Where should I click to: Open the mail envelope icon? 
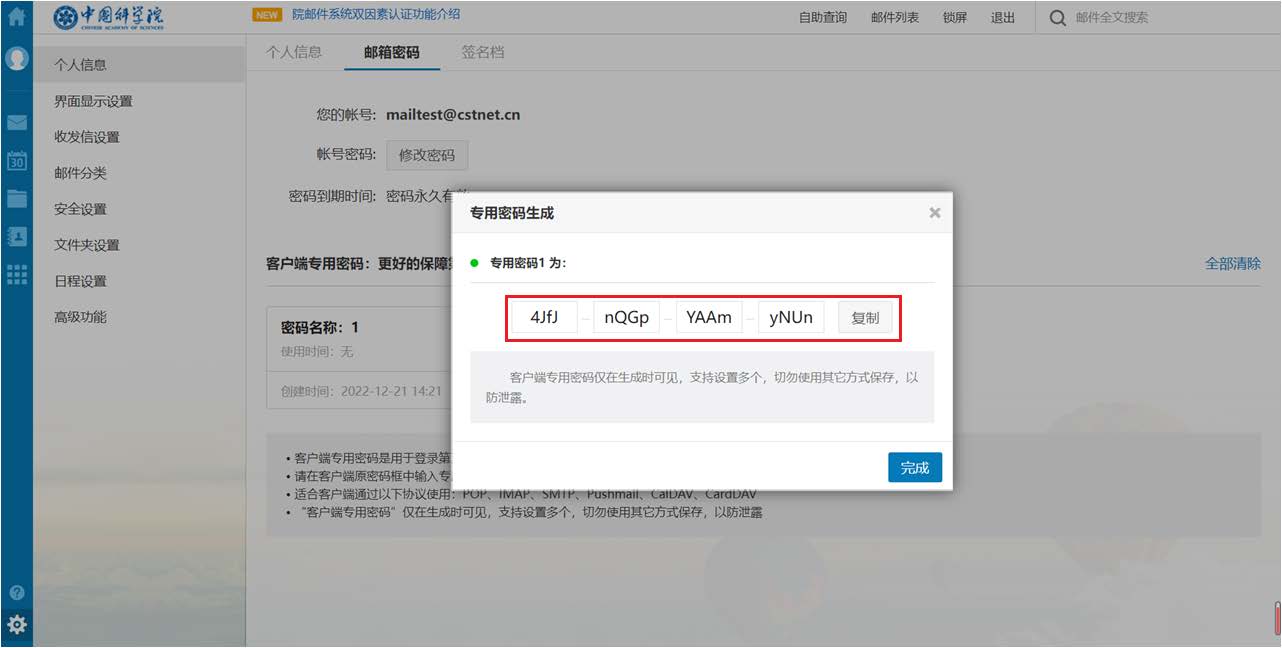pos(16,123)
